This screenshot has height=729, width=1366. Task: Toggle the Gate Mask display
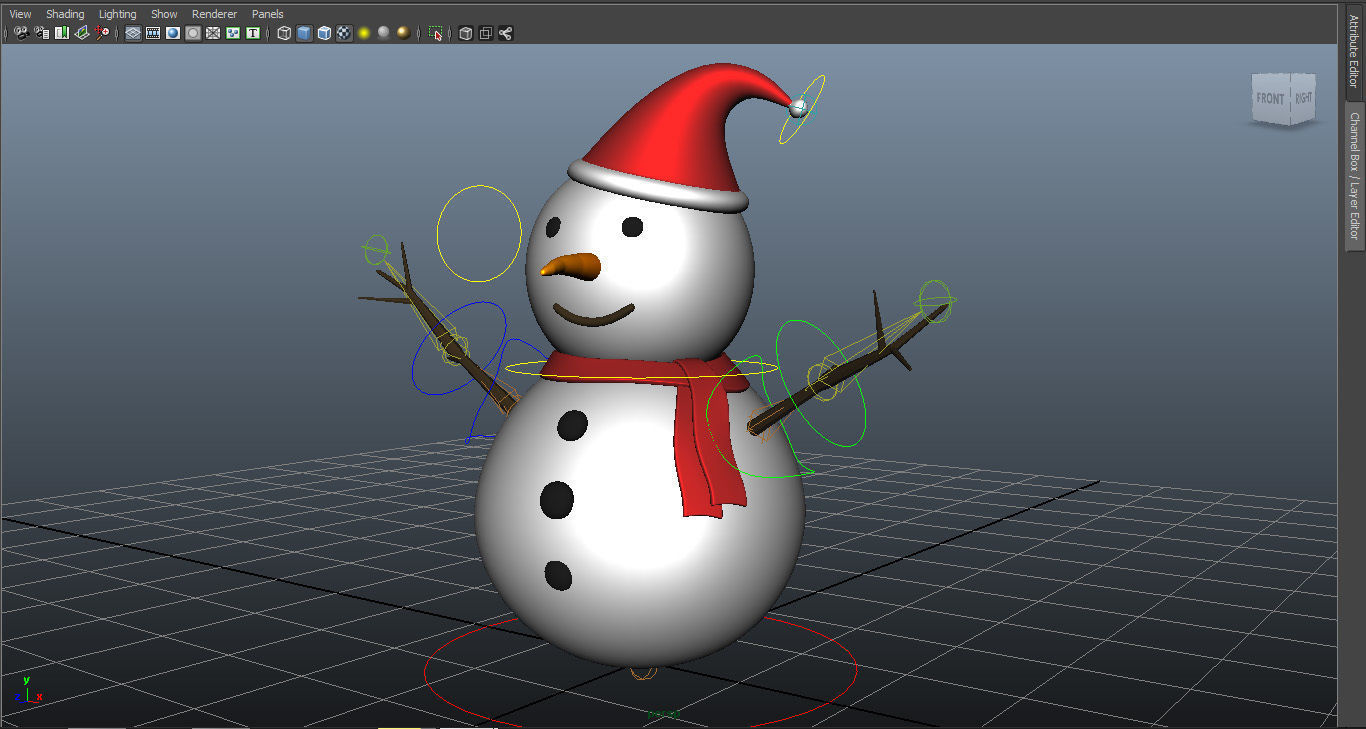tap(193, 33)
